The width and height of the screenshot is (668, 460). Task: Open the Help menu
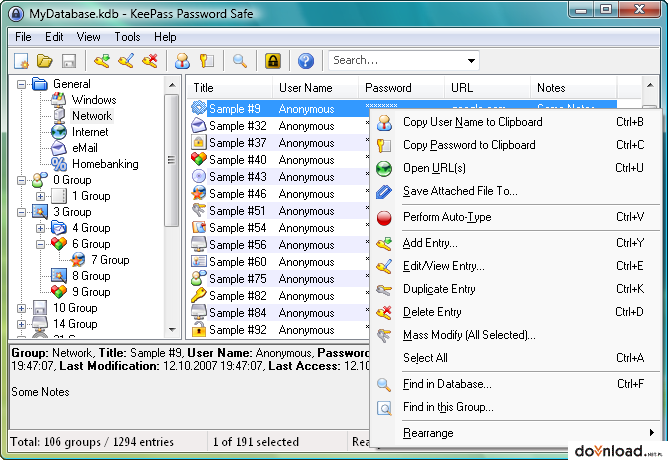[x=165, y=37]
